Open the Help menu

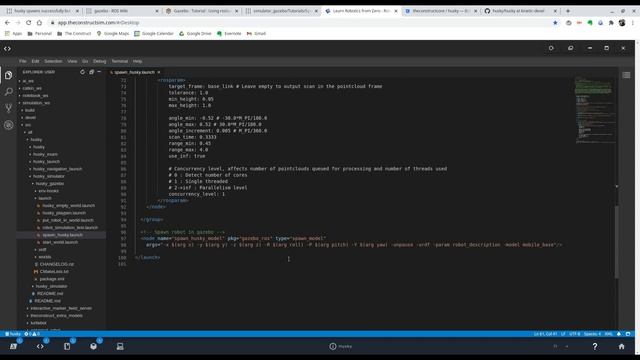[138, 61]
